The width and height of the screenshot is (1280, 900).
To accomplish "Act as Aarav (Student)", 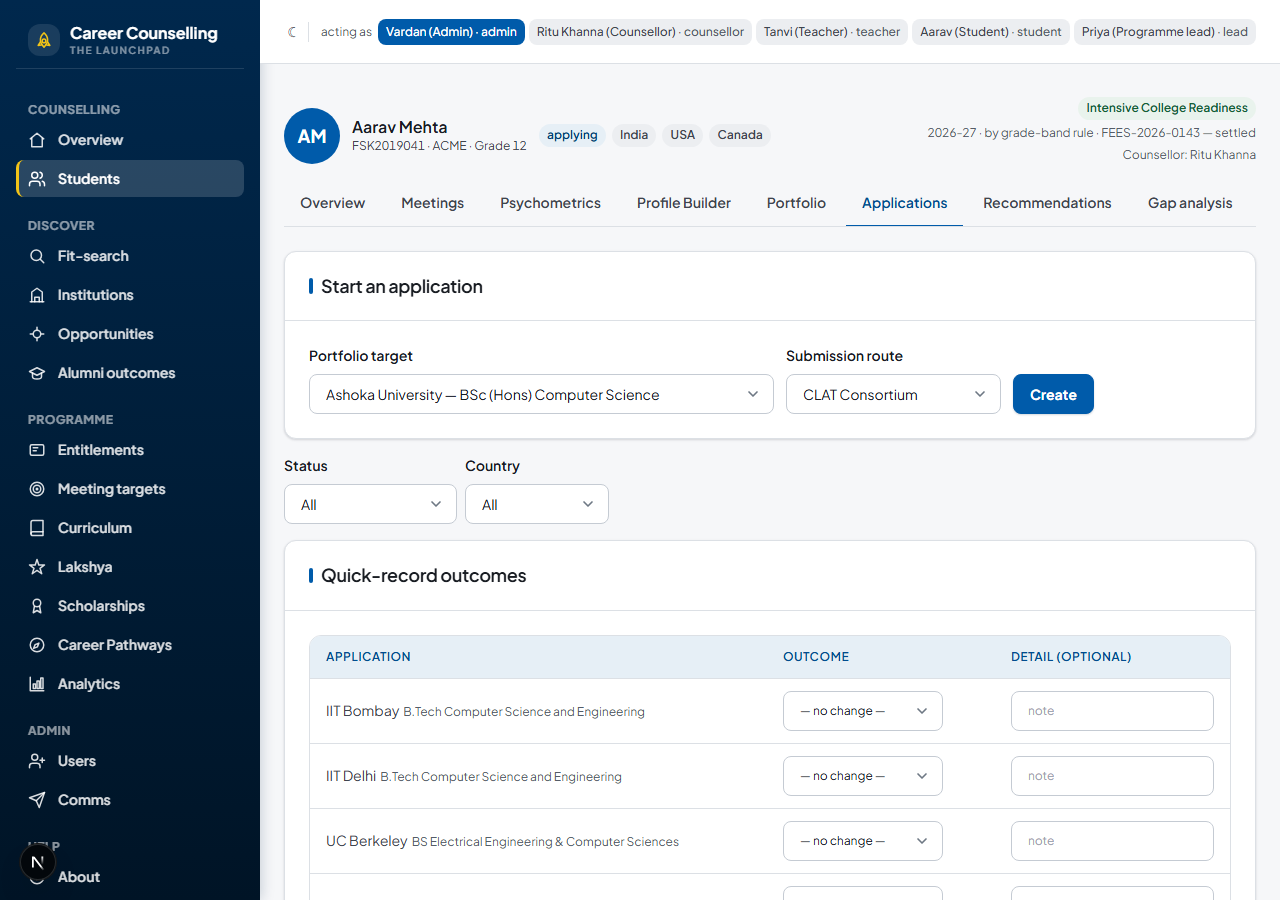I will click(x=991, y=32).
